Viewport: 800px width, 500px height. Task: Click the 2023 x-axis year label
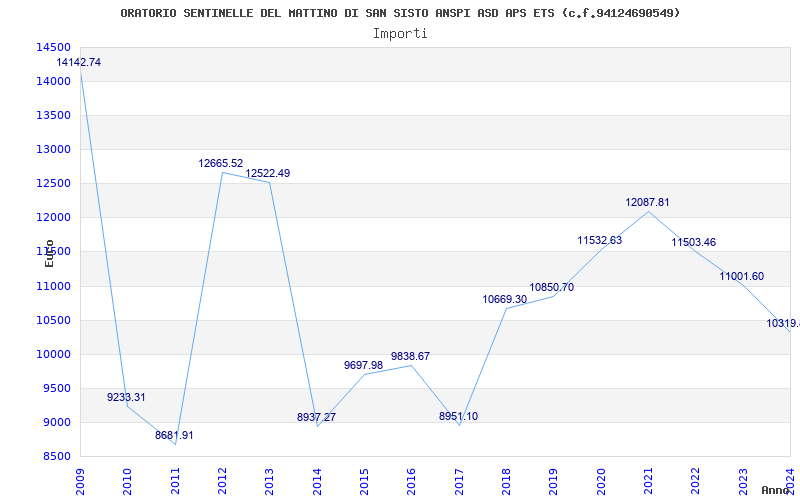click(x=743, y=481)
